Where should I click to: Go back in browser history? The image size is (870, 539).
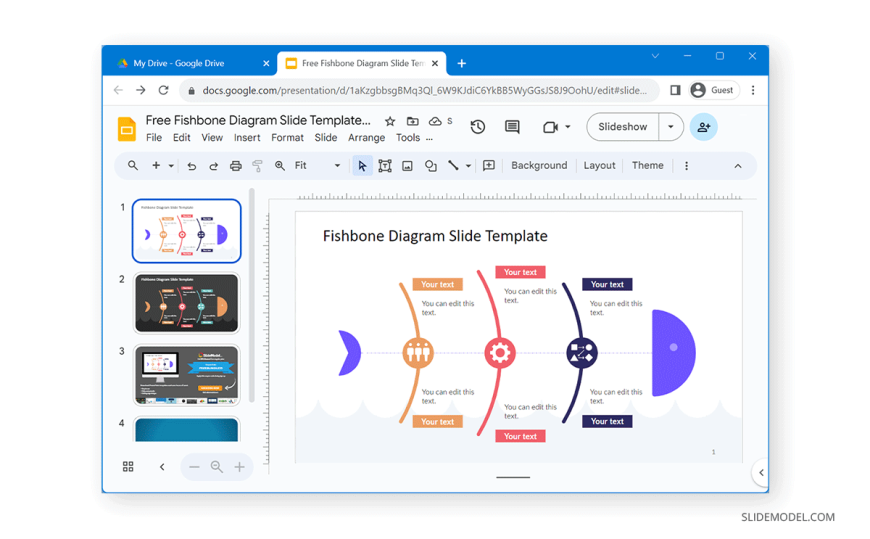[118, 90]
